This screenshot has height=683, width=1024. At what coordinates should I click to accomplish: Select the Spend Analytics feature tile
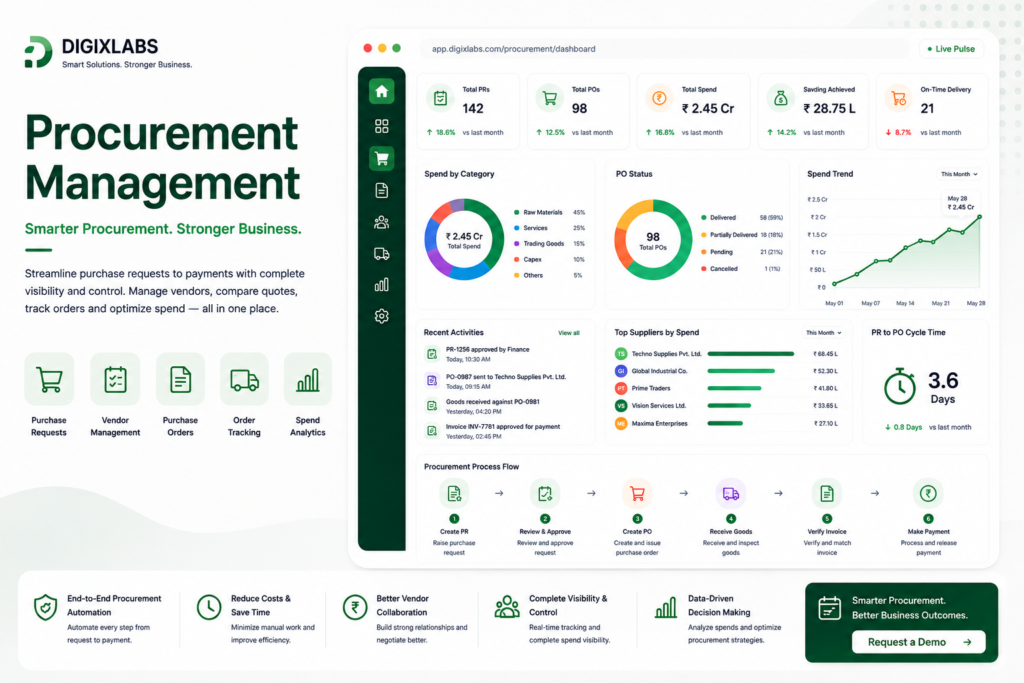[x=308, y=395]
